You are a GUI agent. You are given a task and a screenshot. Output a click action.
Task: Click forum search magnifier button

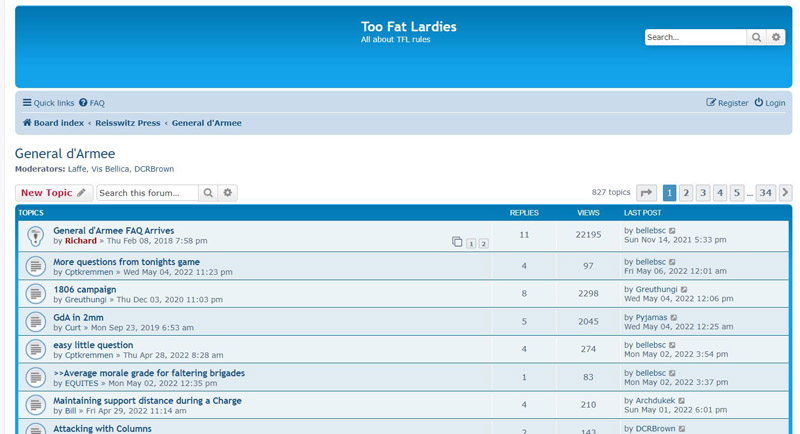208,193
